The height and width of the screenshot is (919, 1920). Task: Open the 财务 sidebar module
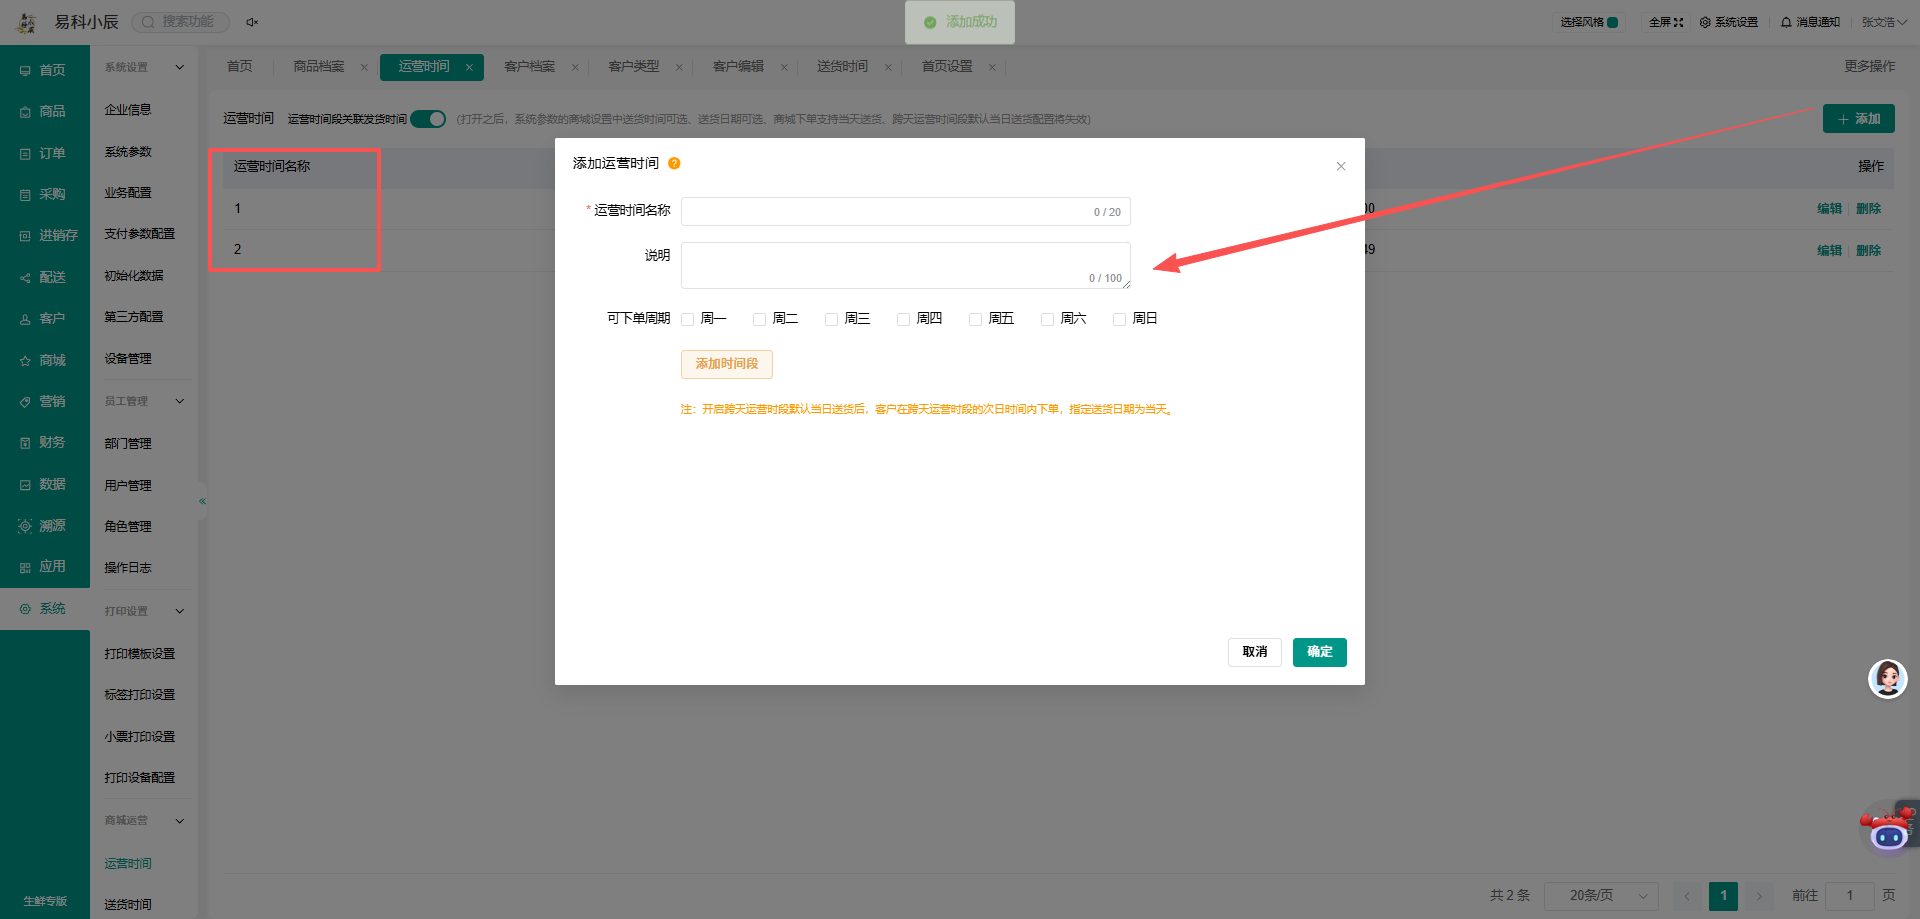coord(44,442)
